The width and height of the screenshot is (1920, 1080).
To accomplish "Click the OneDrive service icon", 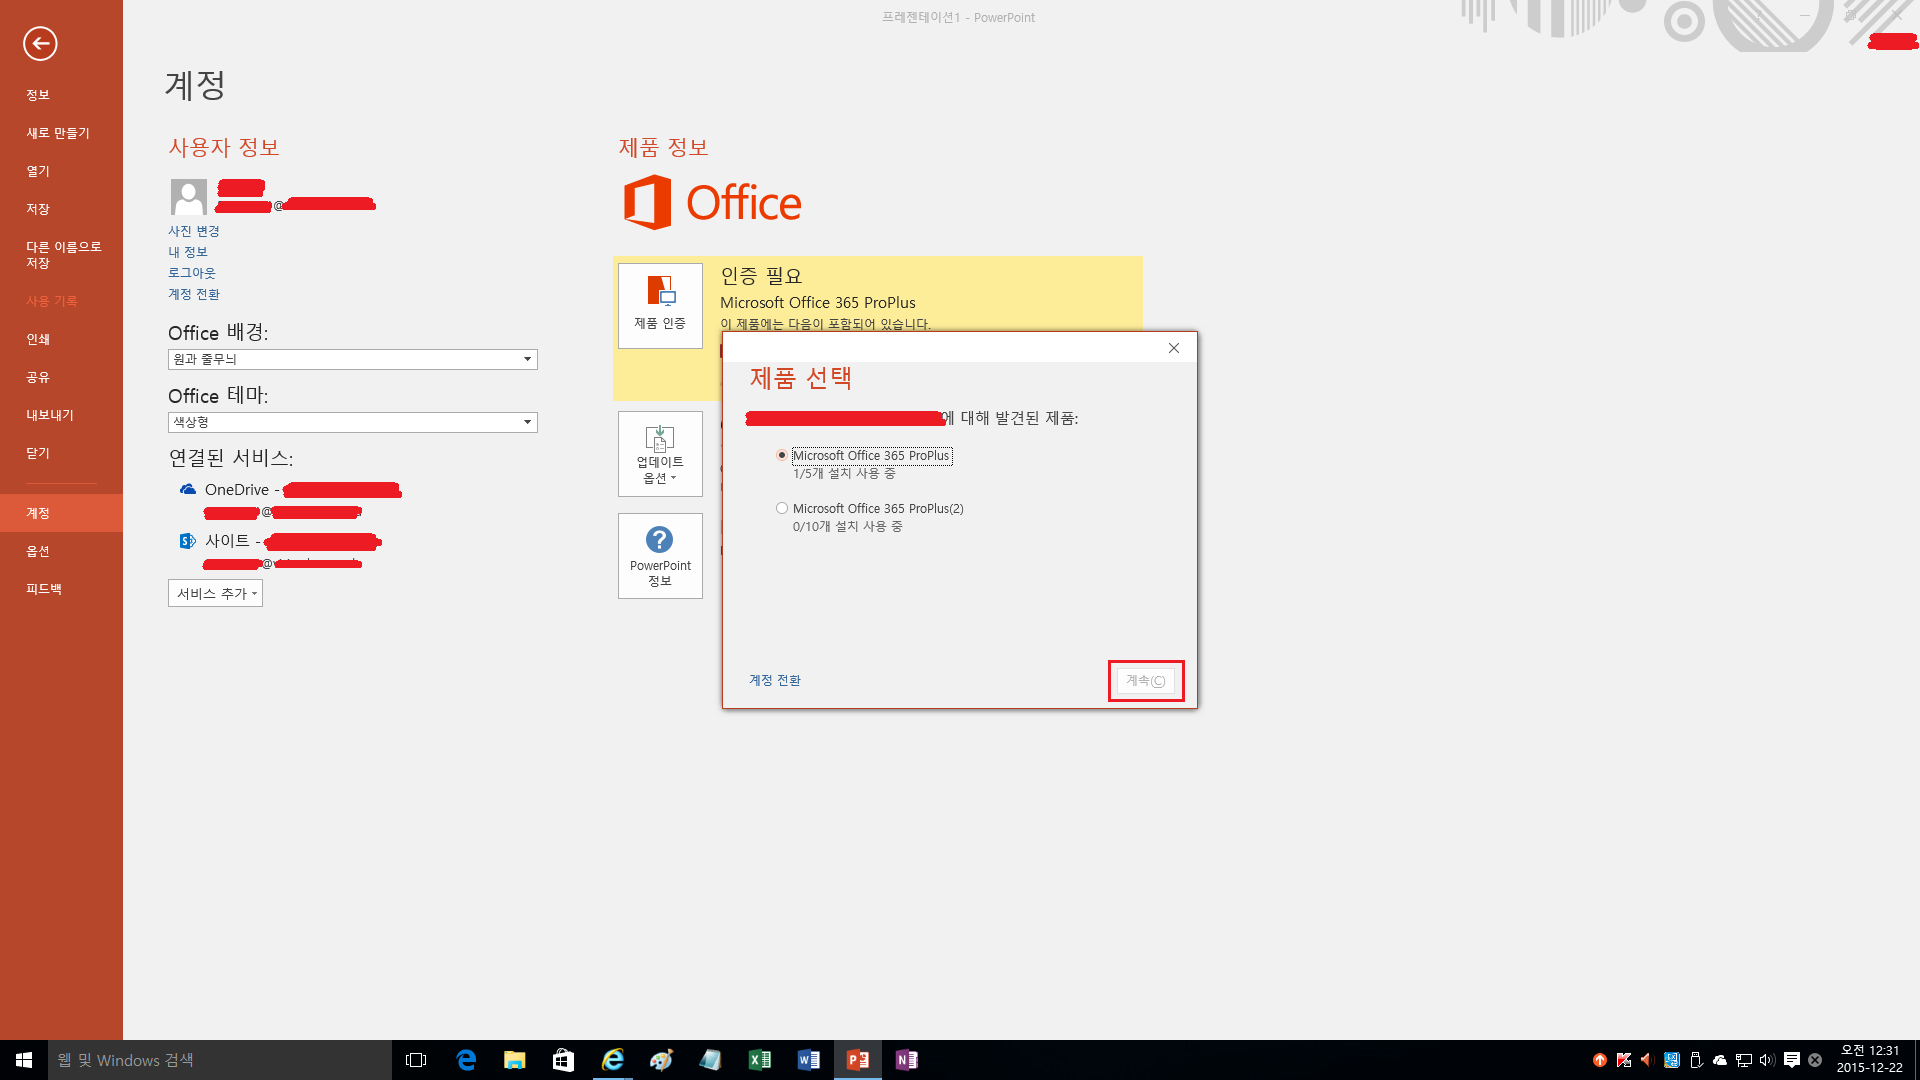I will (186, 489).
